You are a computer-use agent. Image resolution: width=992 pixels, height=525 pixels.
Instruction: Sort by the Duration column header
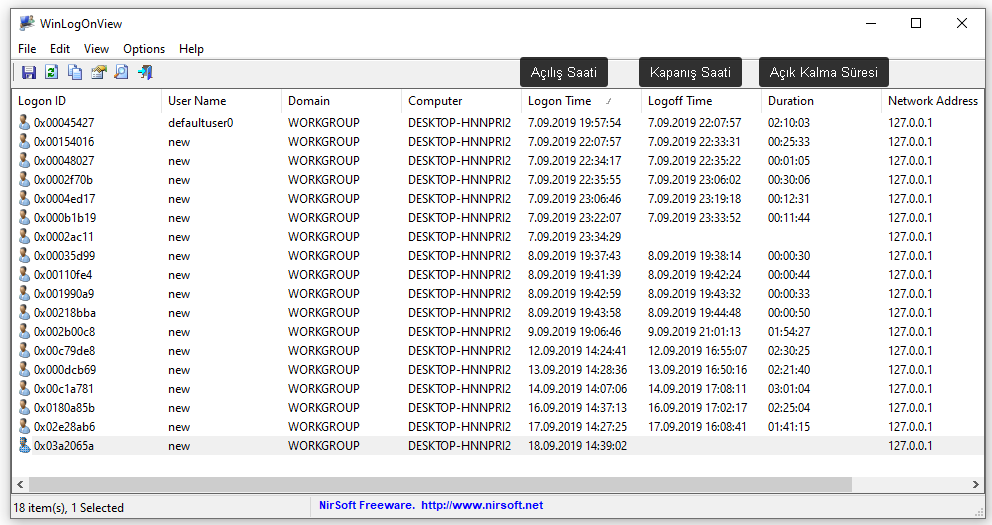pyautogui.click(x=790, y=101)
